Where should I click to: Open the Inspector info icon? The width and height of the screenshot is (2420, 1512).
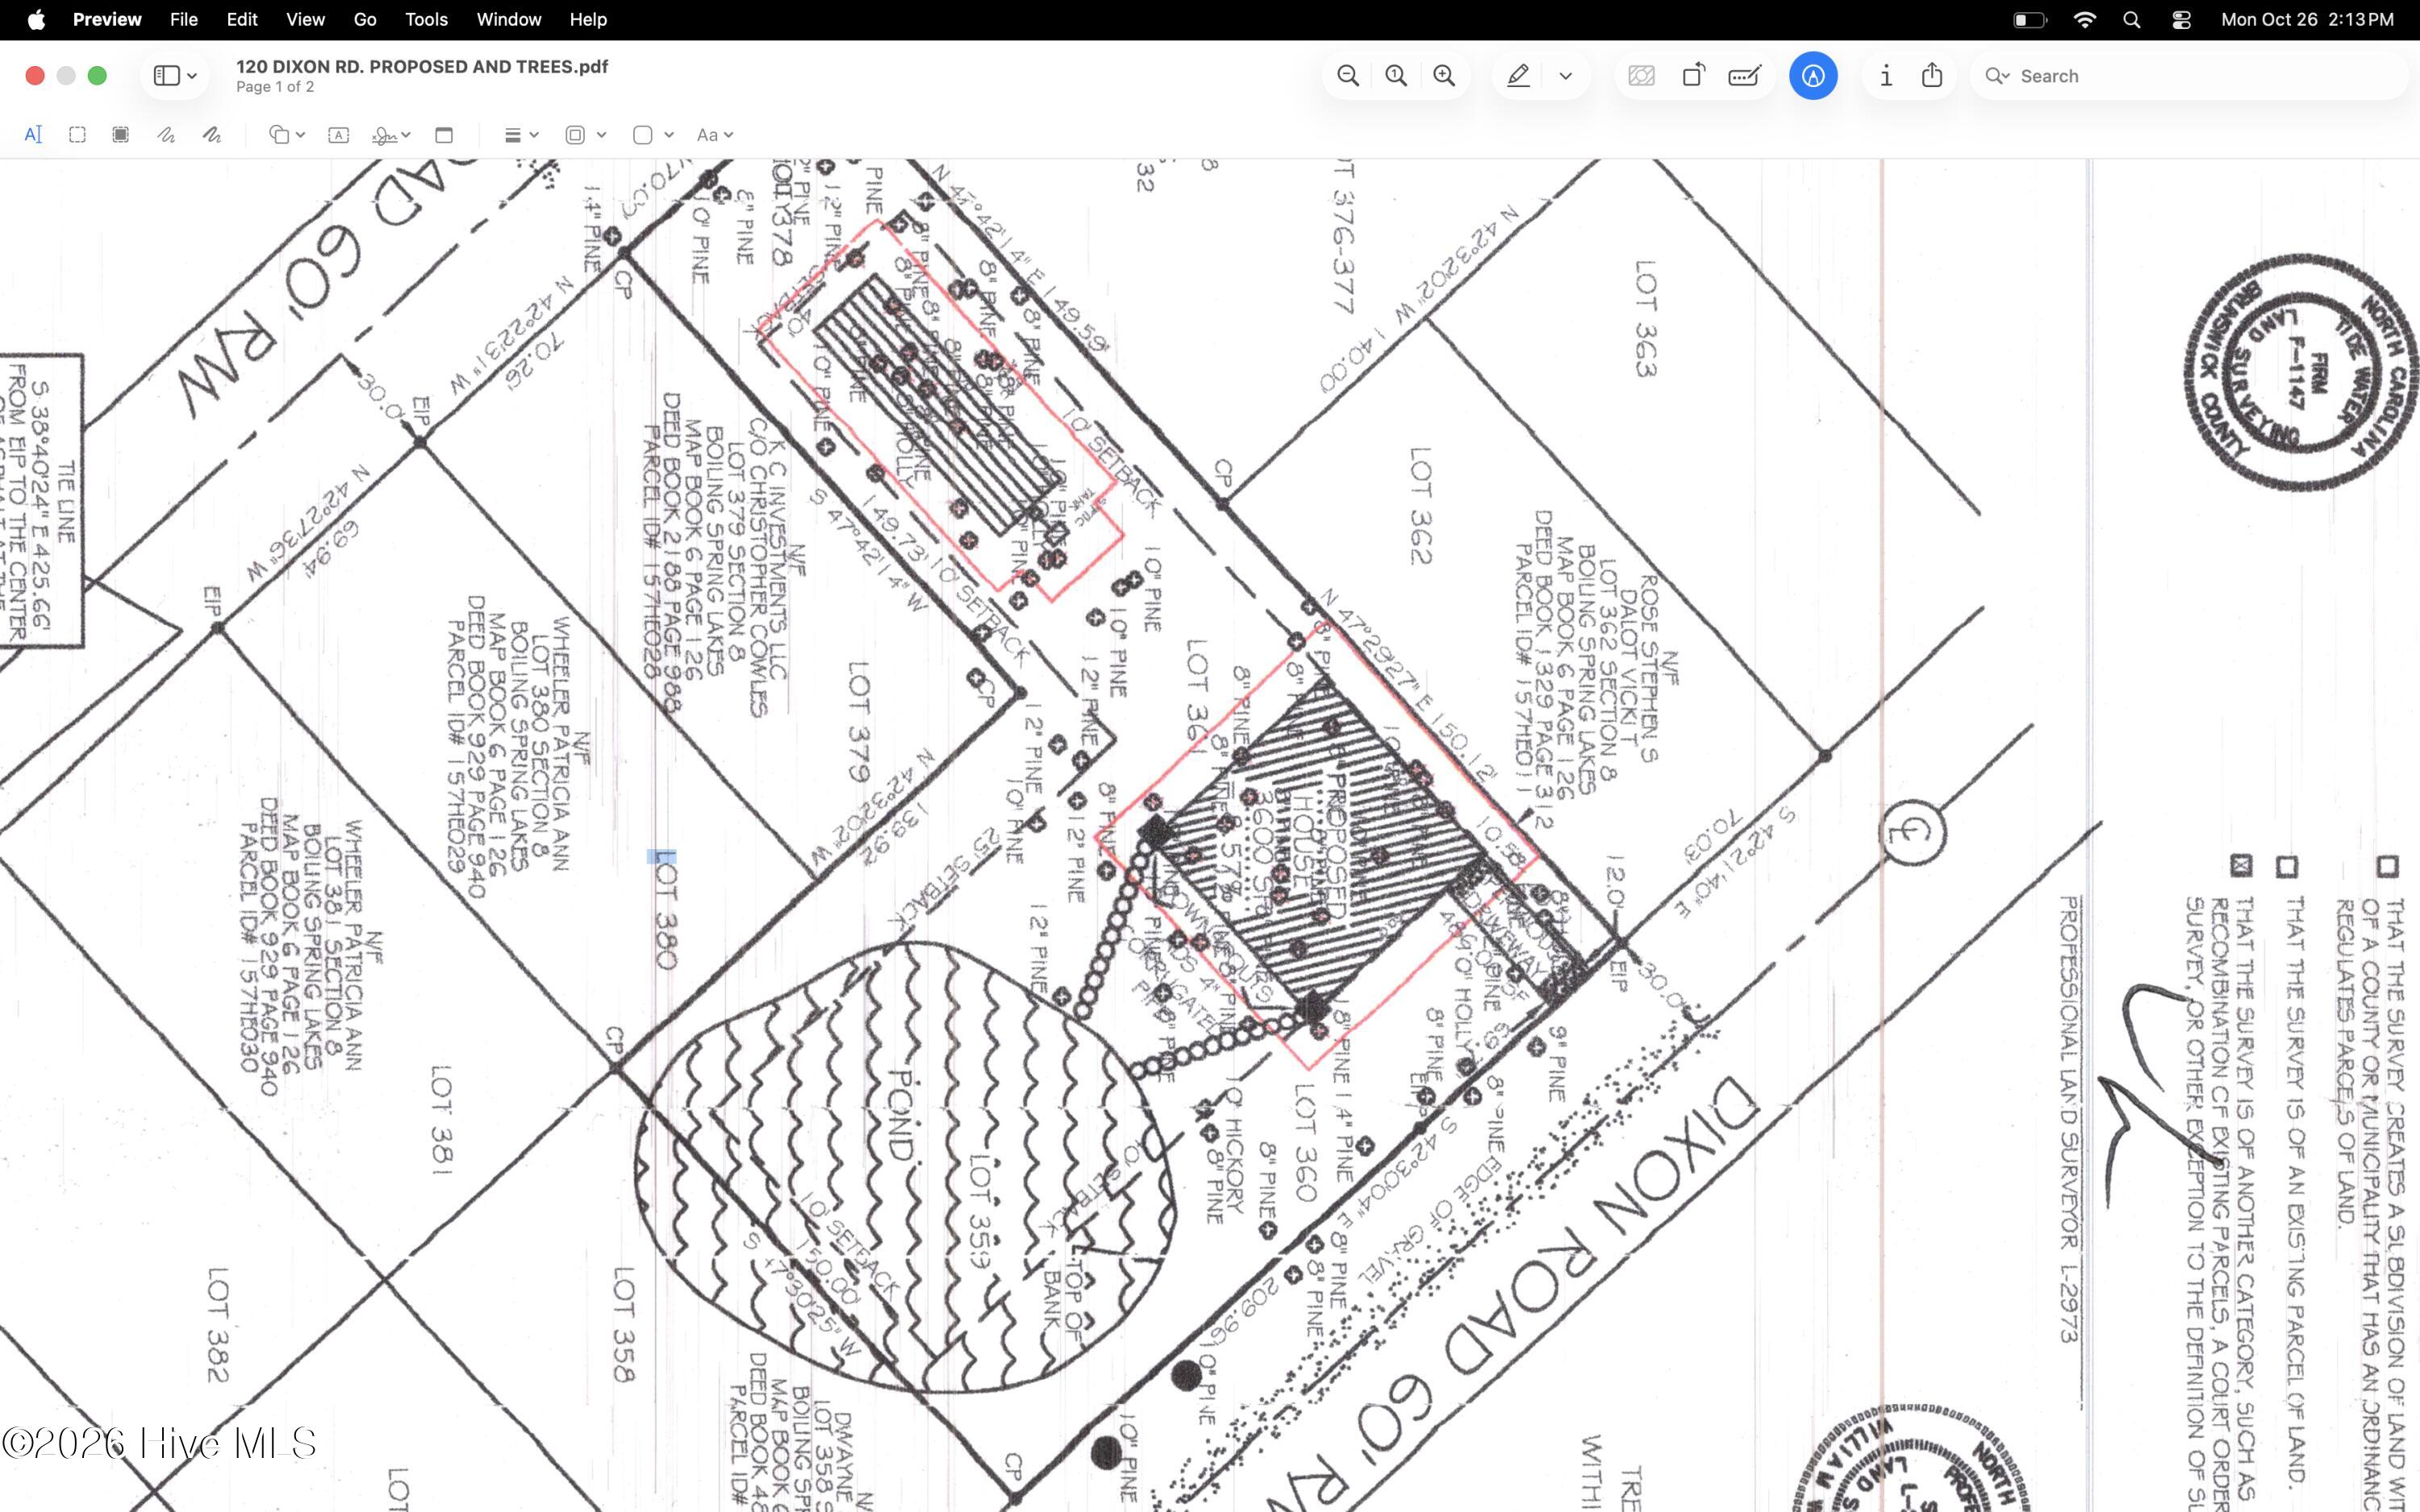[x=1885, y=76]
